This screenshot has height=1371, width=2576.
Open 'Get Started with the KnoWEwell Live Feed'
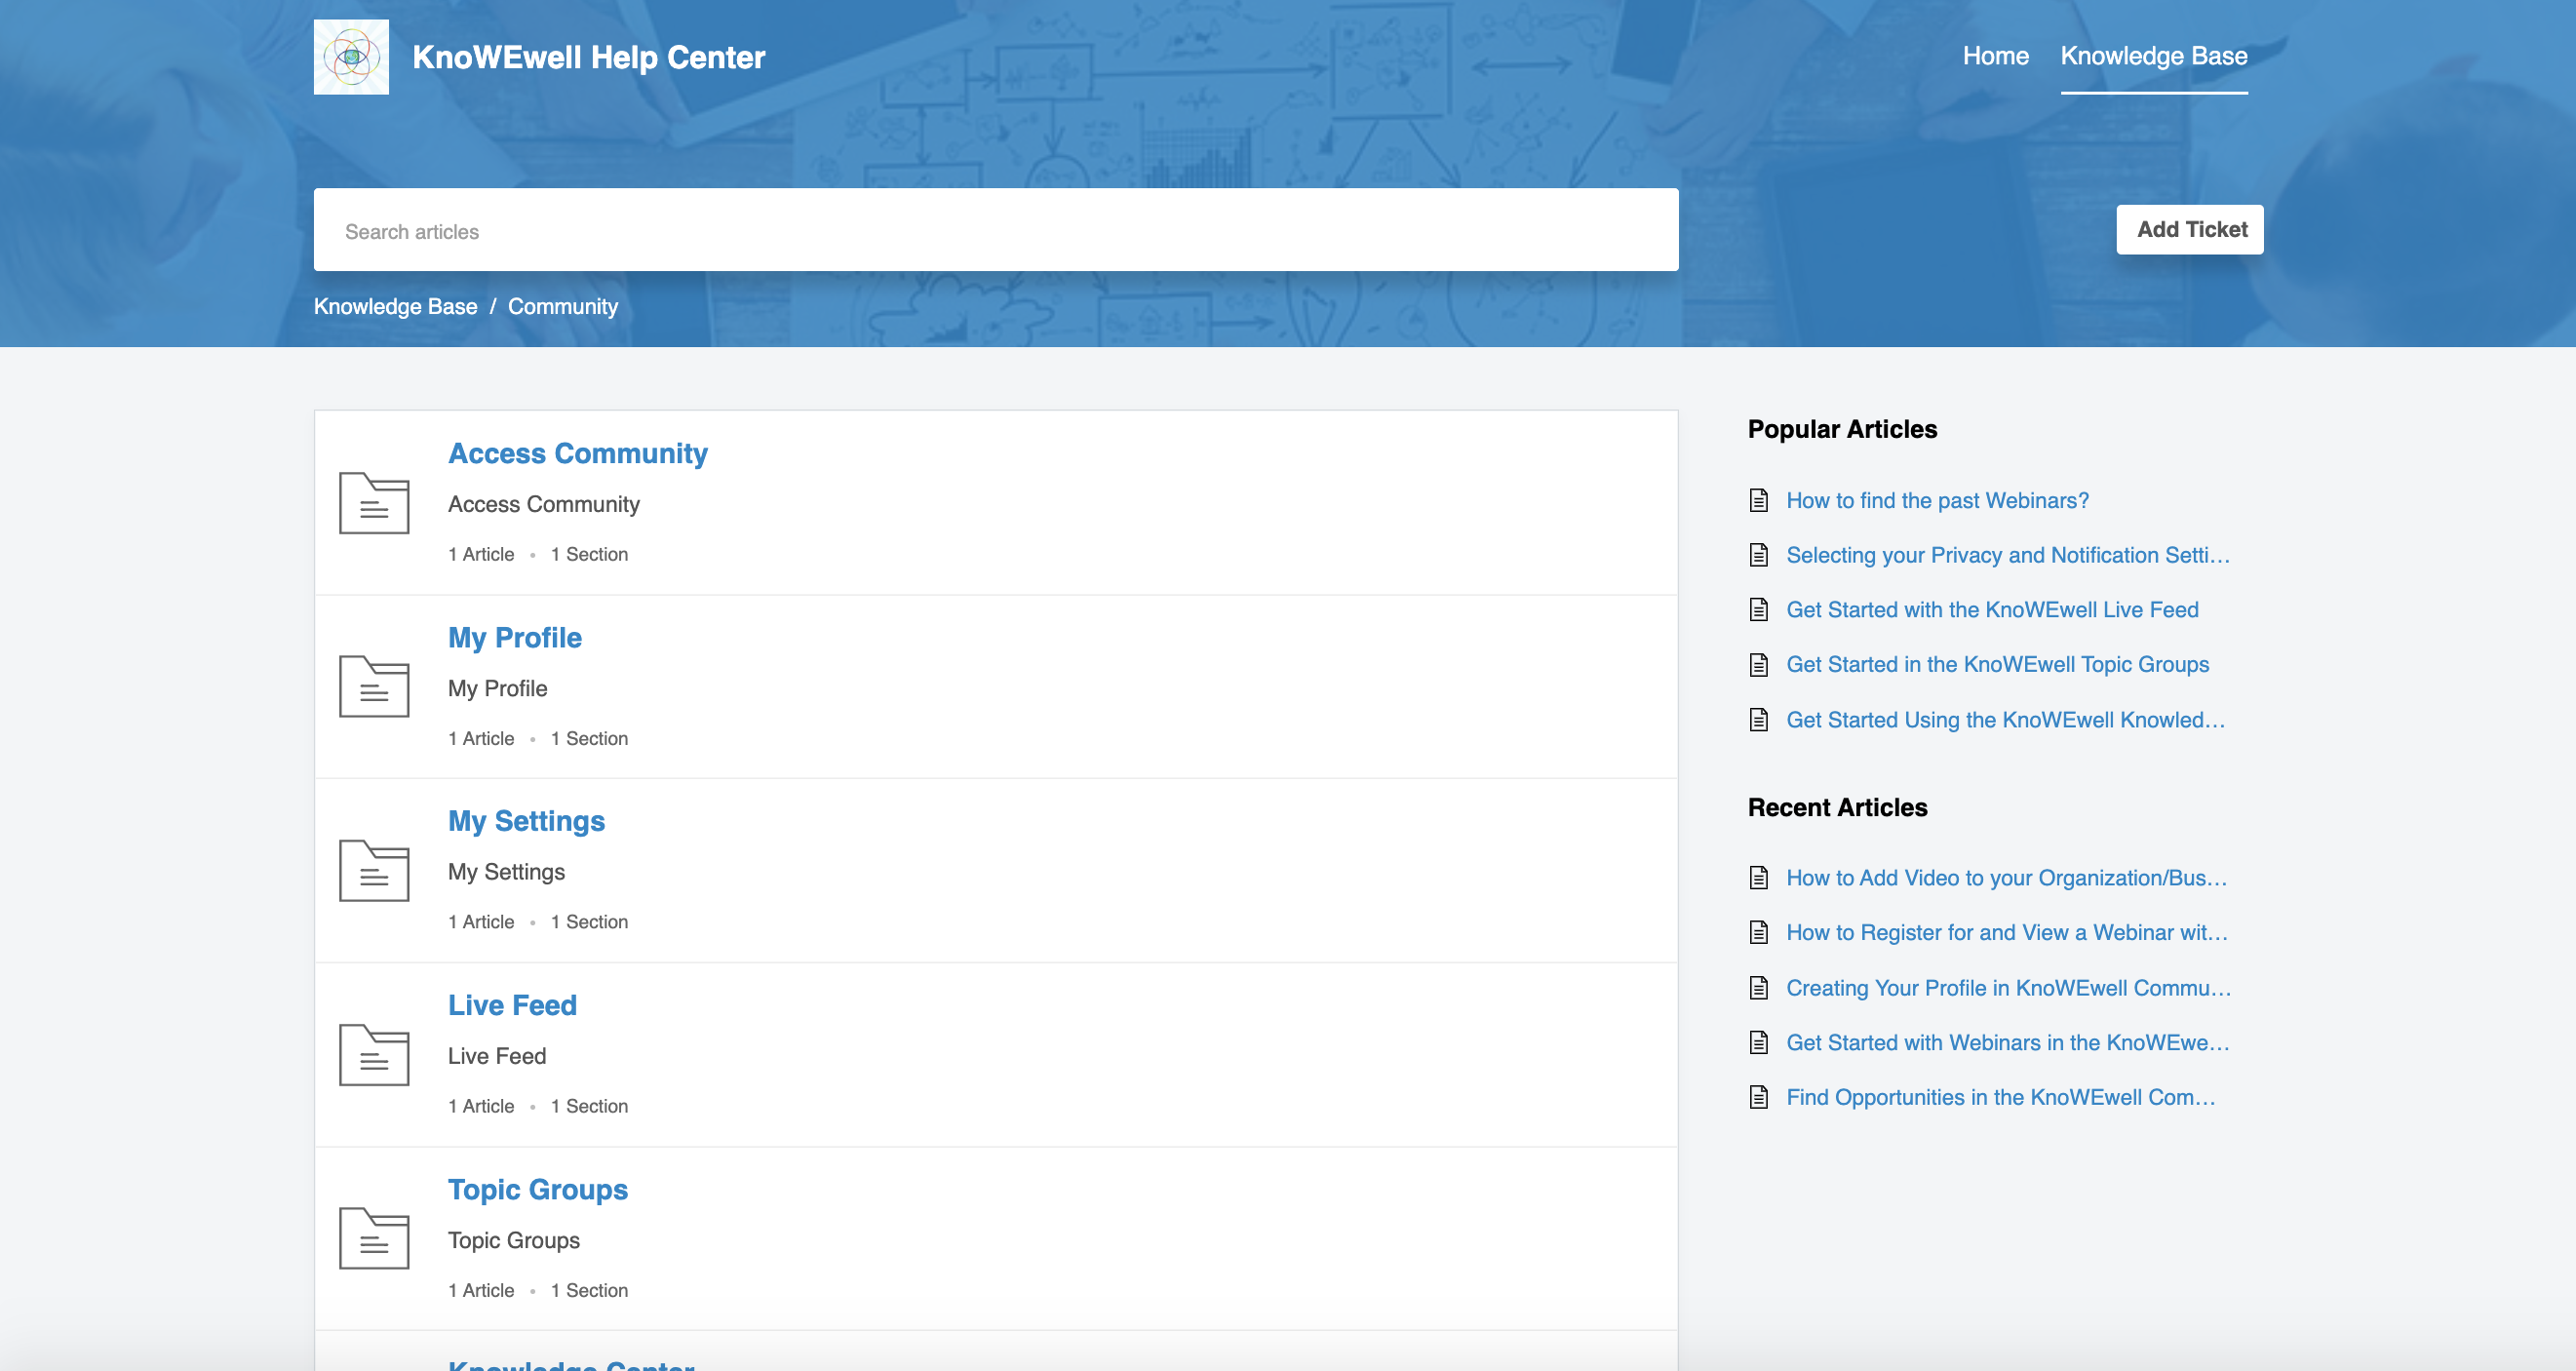1992,610
